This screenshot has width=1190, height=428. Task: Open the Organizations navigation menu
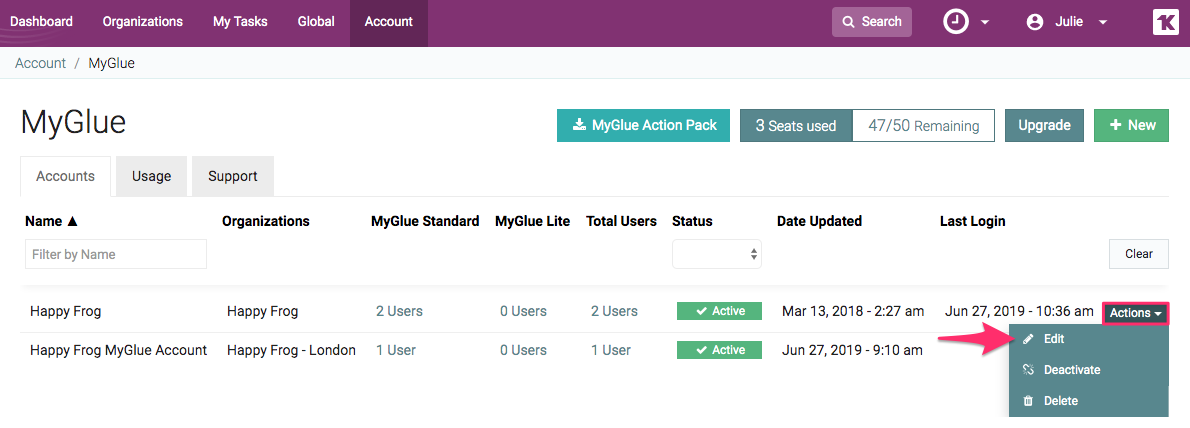pyautogui.click(x=143, y=22)
